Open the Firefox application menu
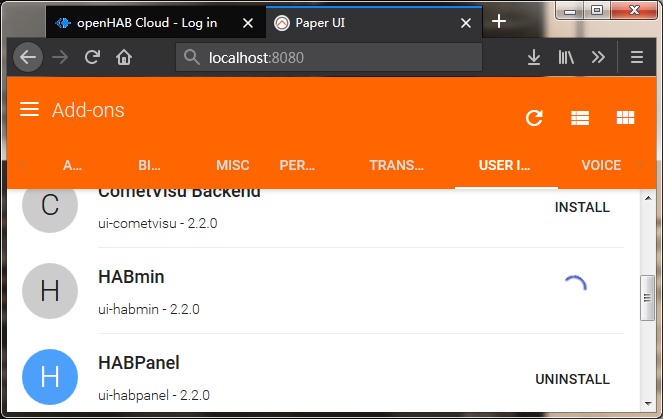 (637, 57)
